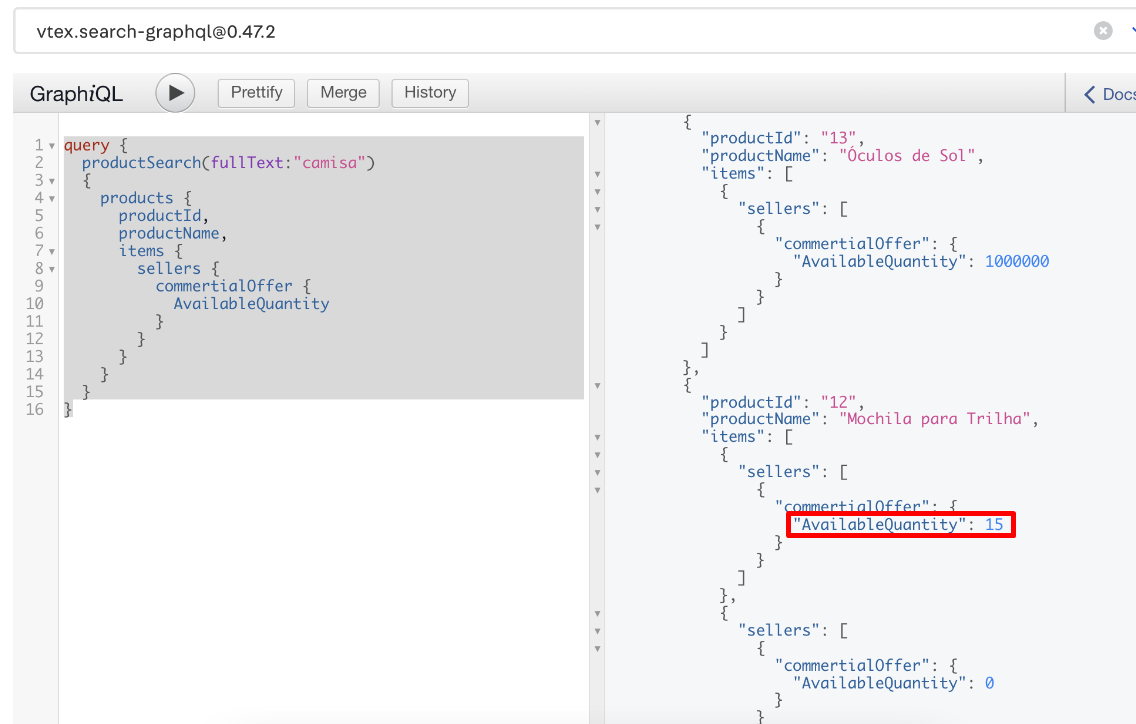Collapse the items block at line 7
The width and height of the screenshot is (1136, 724).
52,251
